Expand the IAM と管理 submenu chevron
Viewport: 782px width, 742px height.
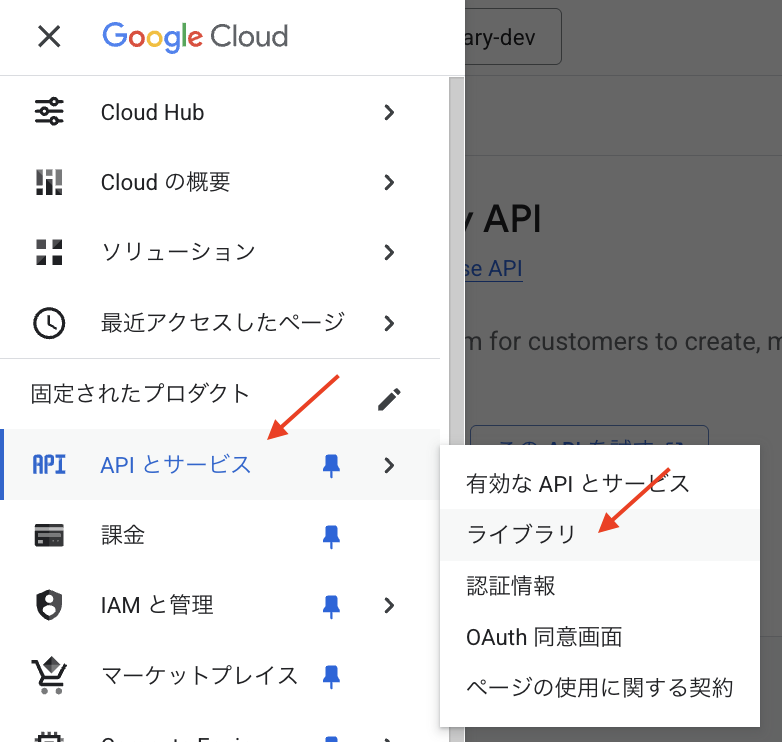tap(389, 605)
